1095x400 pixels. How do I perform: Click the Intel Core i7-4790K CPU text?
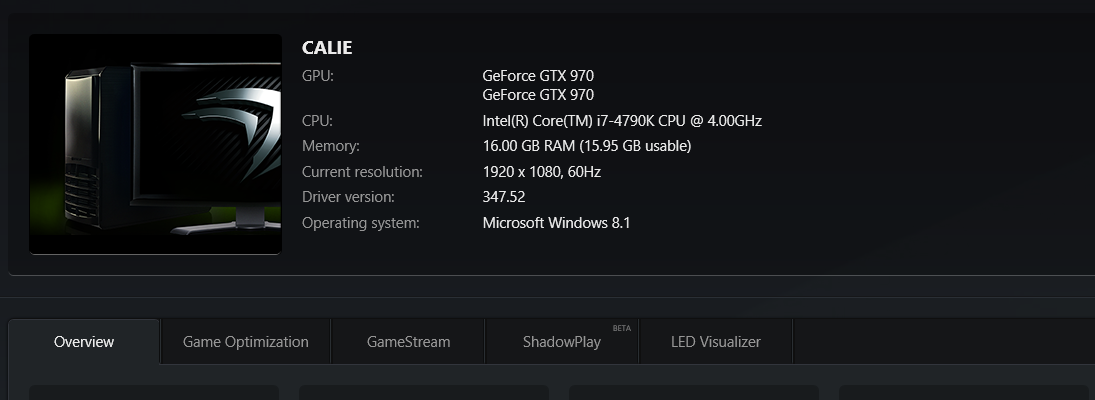click(622, 121)
